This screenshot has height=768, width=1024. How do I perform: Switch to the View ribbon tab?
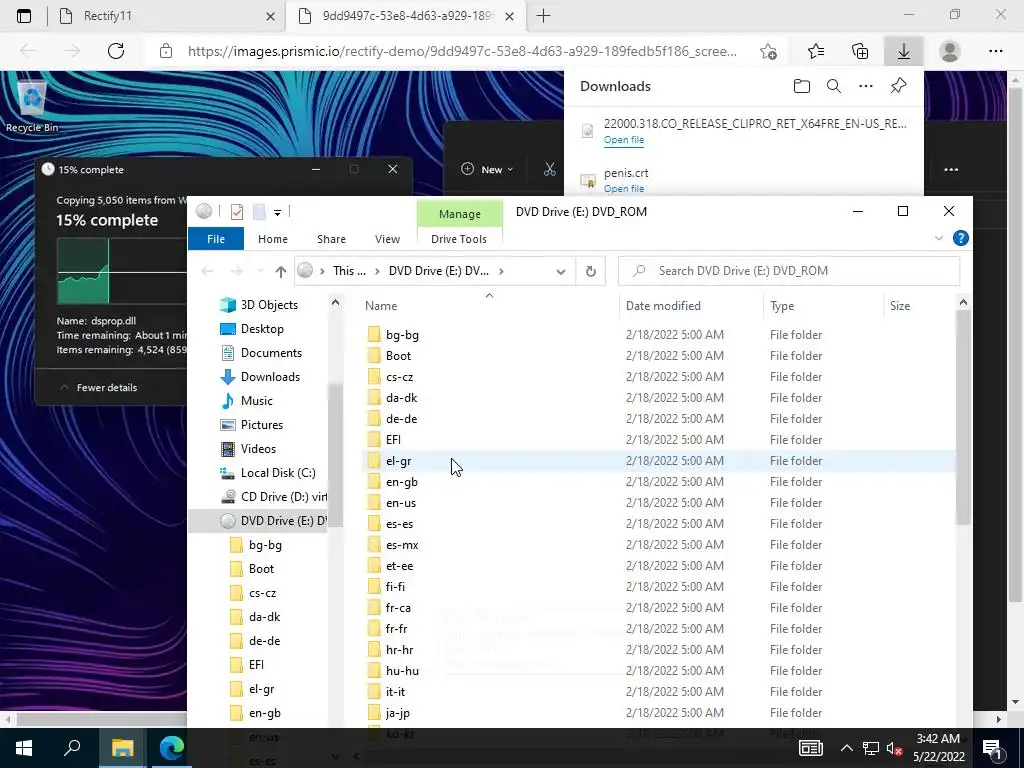tap(387, 239)
